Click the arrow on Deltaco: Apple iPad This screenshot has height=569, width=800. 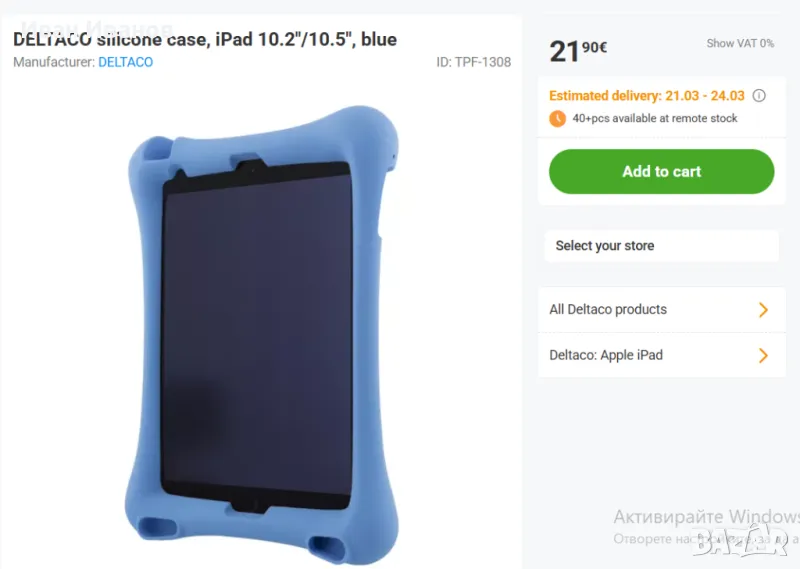[x=763, y=355]
